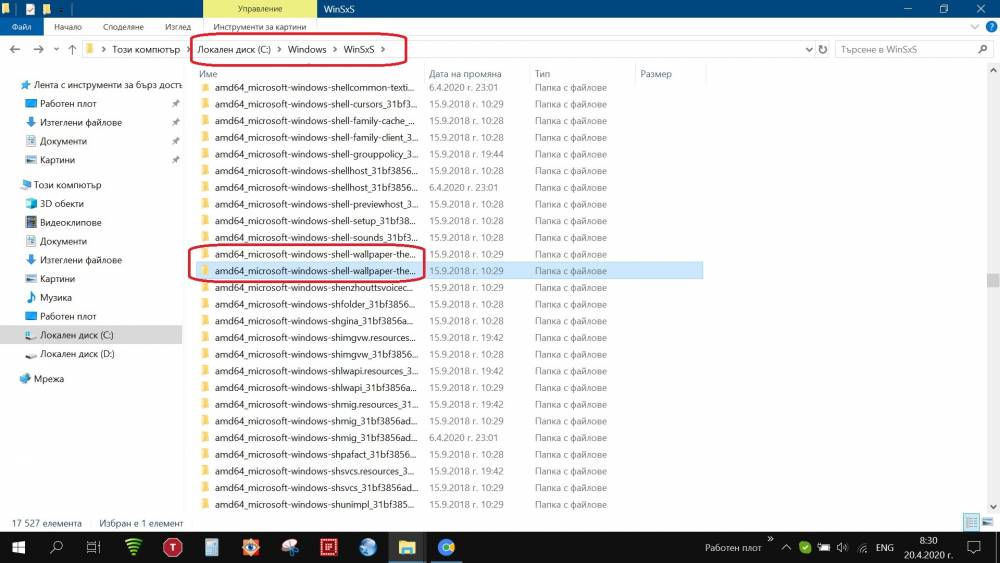1000x563 pixels.
Task: Click the file list scrollbar up arrow
Action: click(992, 69)
